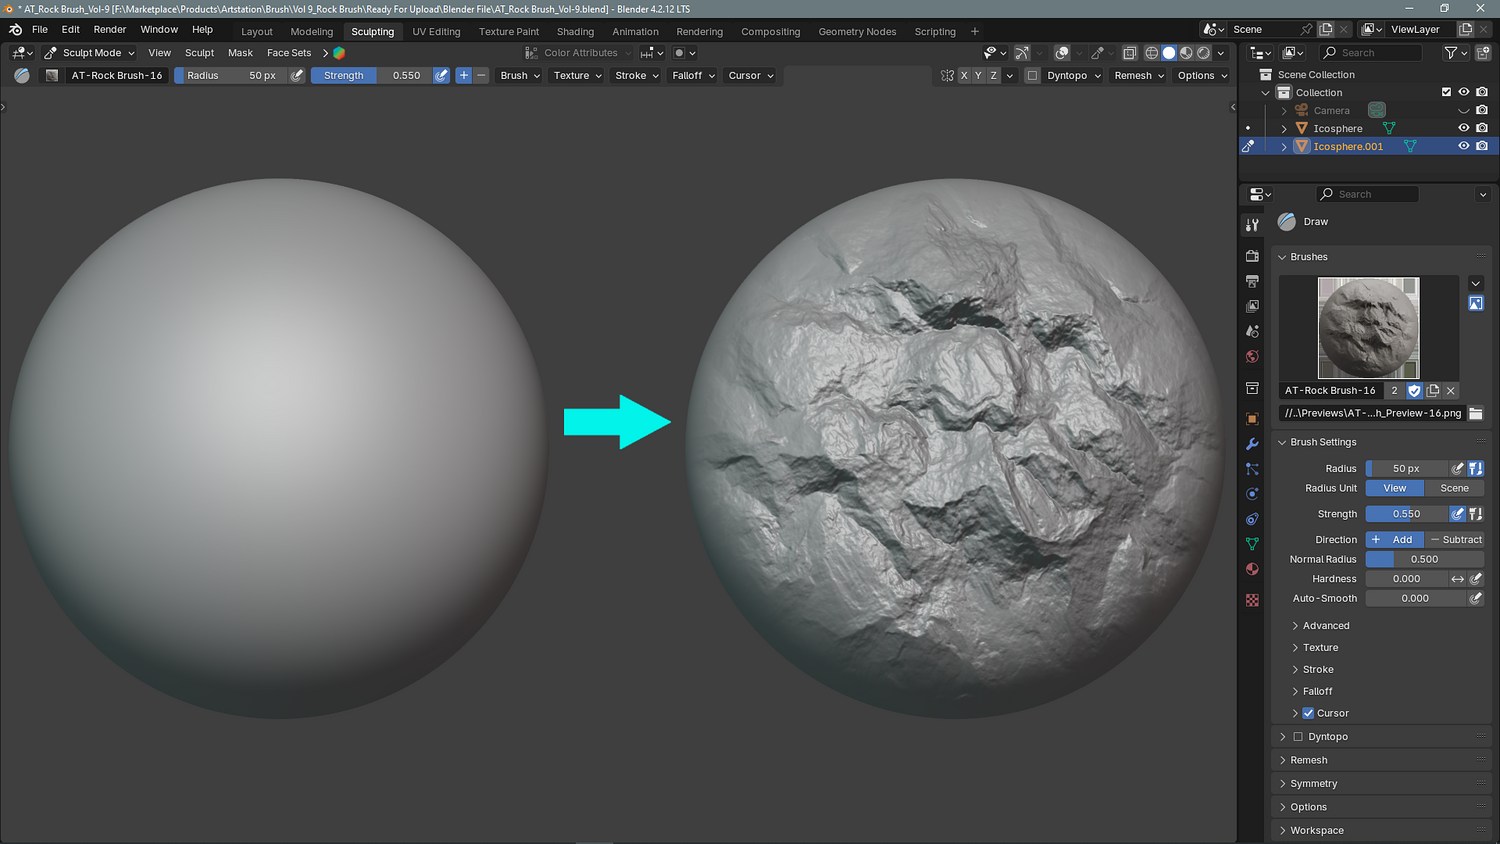Toggle render camera icon for Camera object
The width and height of the screenshot is (1500, 844).
pos(1482,110)
